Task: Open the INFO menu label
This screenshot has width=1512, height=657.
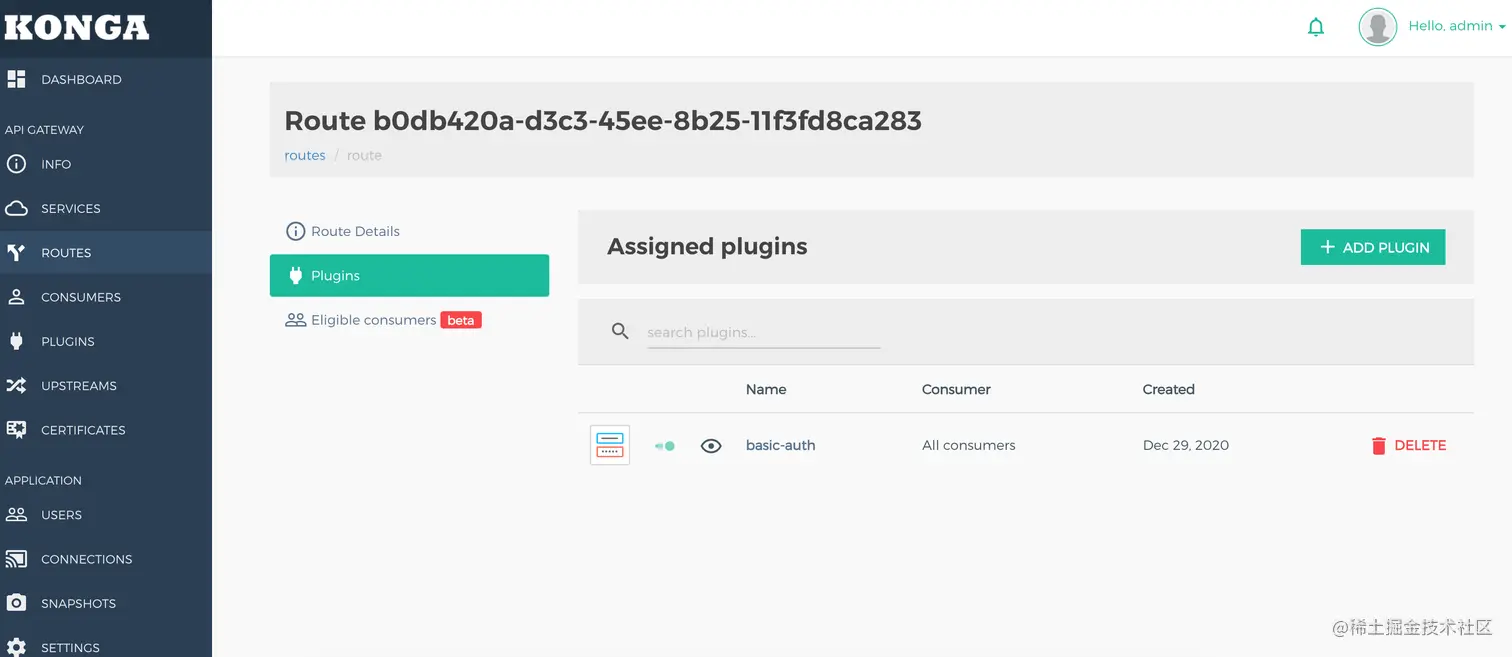Action: [x=56, y=164]
